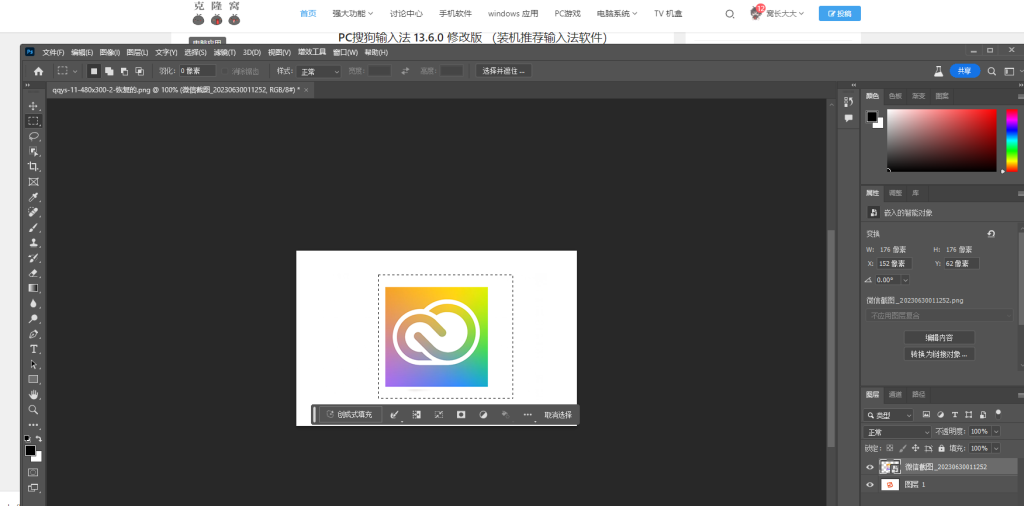Screen dimensions: 1024x506
Task: Click the 编辑内容 button
Action: pyautogui.click(x=939, y=338)
